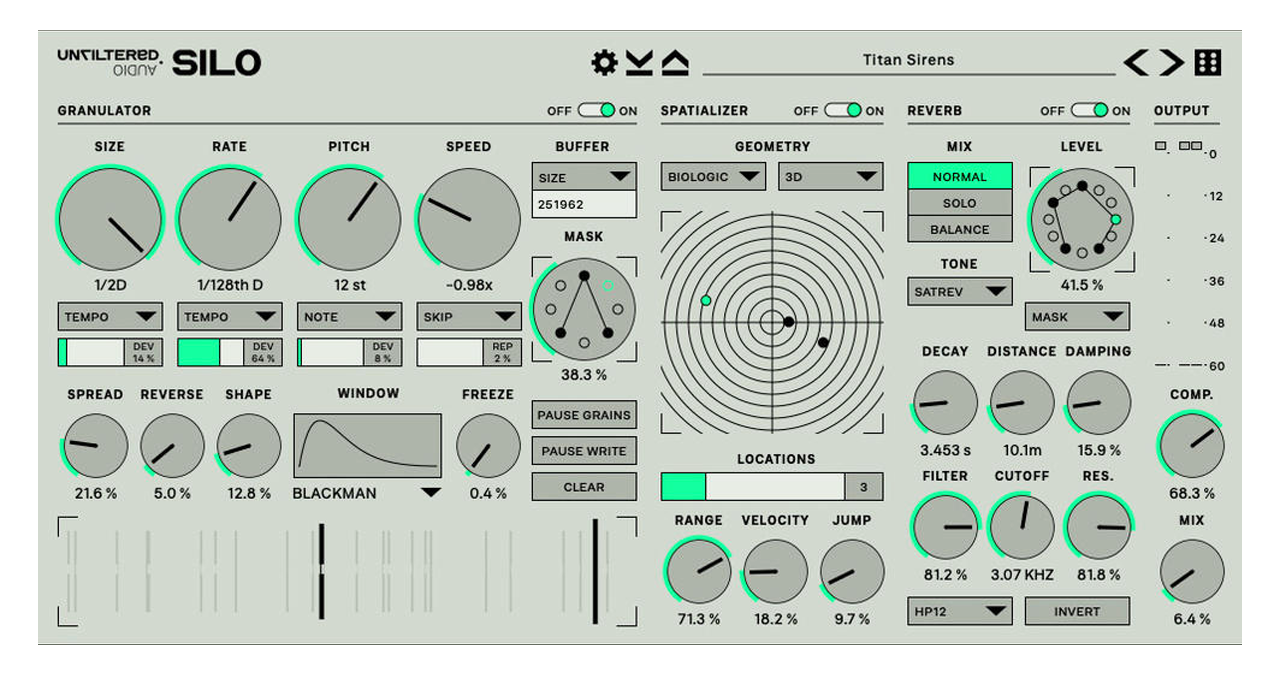The width and height of the screenshot is (1280, 675).
Task: Click the reverb DAMPING knob
Action: 1098,403
